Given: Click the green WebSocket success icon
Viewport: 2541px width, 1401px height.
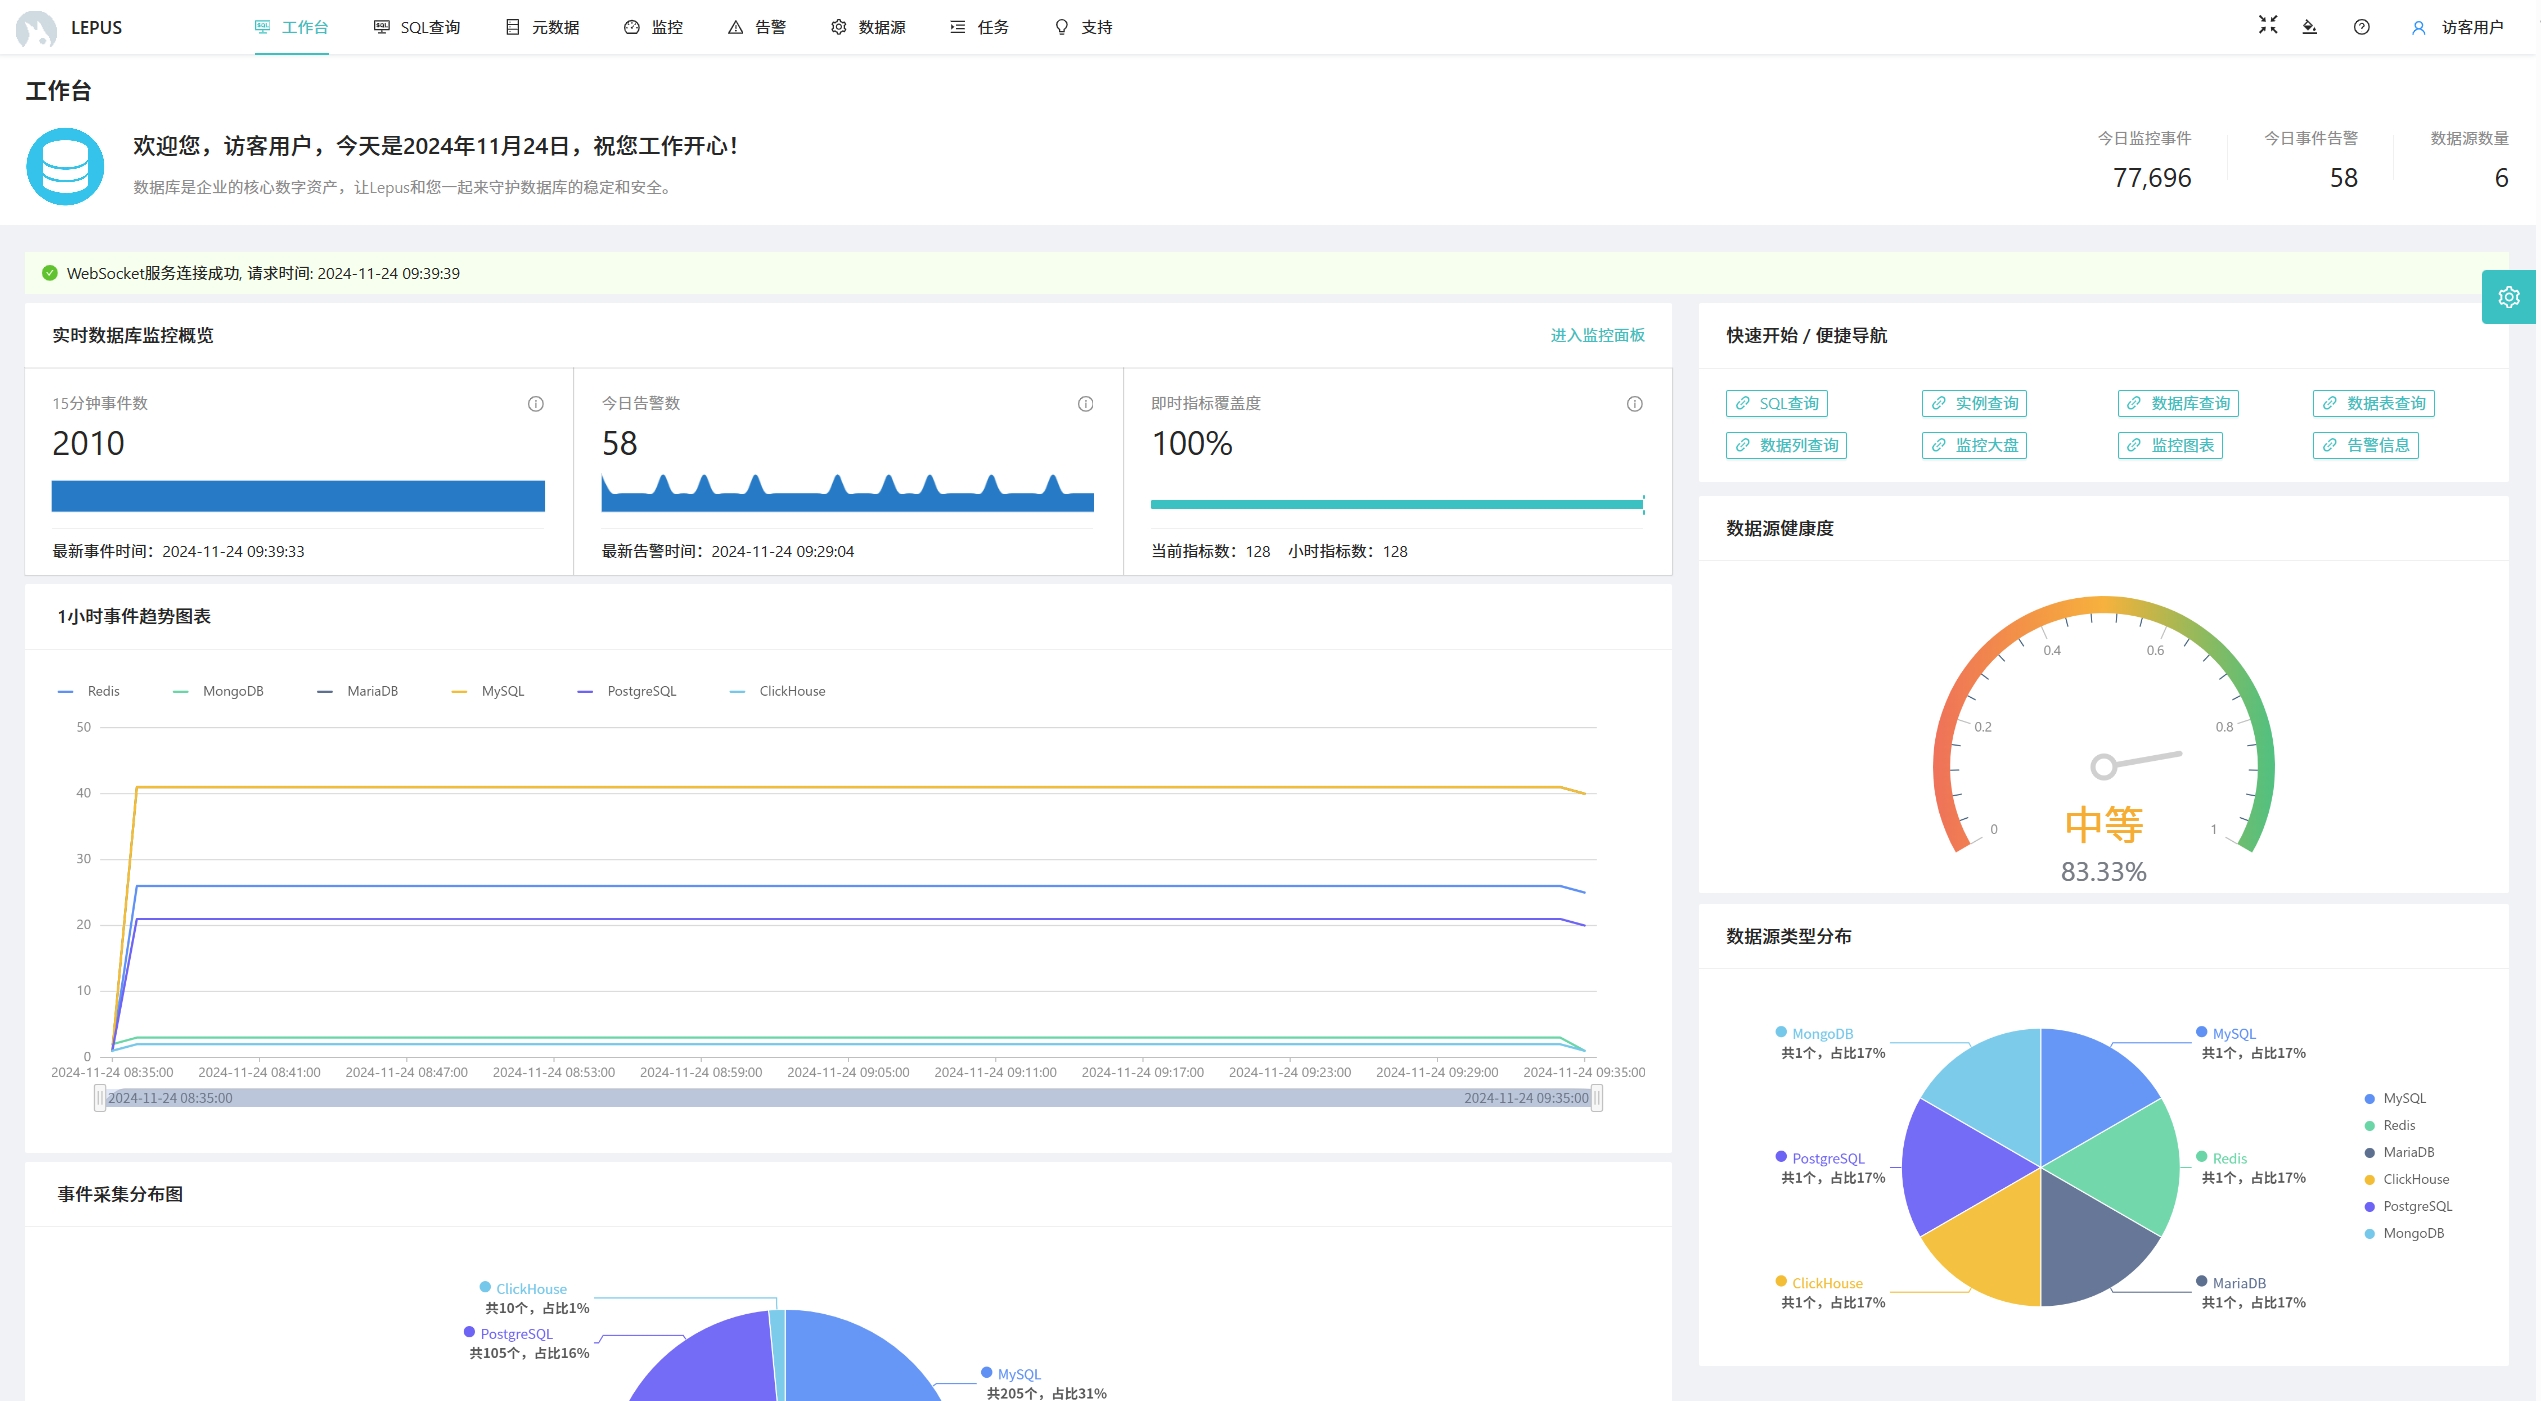Looking at the screenshot, I should 49,273.
